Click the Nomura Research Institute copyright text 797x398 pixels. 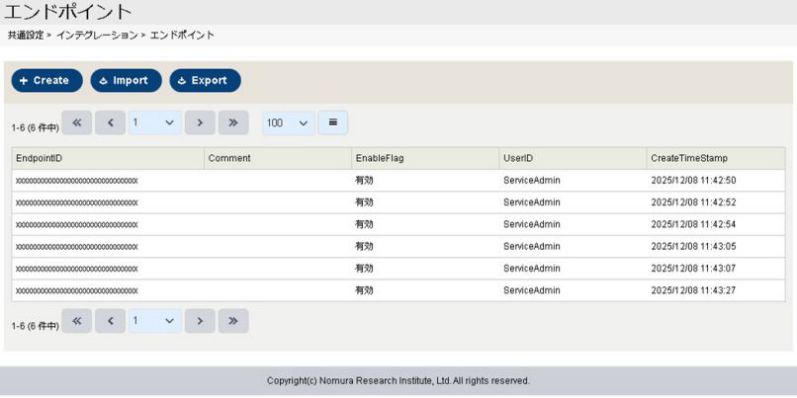[398, 381]
